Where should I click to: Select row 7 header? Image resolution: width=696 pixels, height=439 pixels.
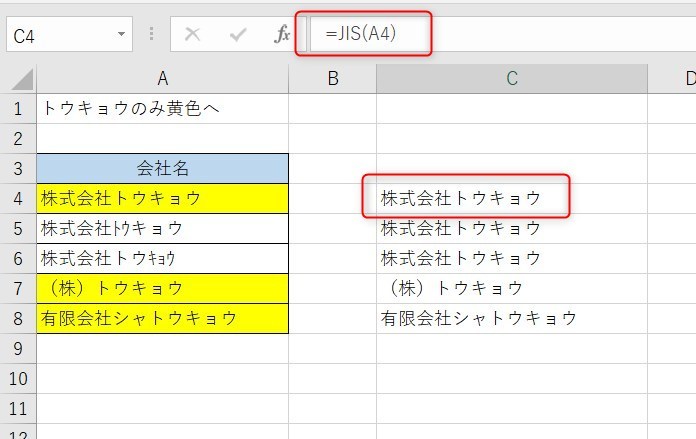pyautogui.click(x=18, y=289)
